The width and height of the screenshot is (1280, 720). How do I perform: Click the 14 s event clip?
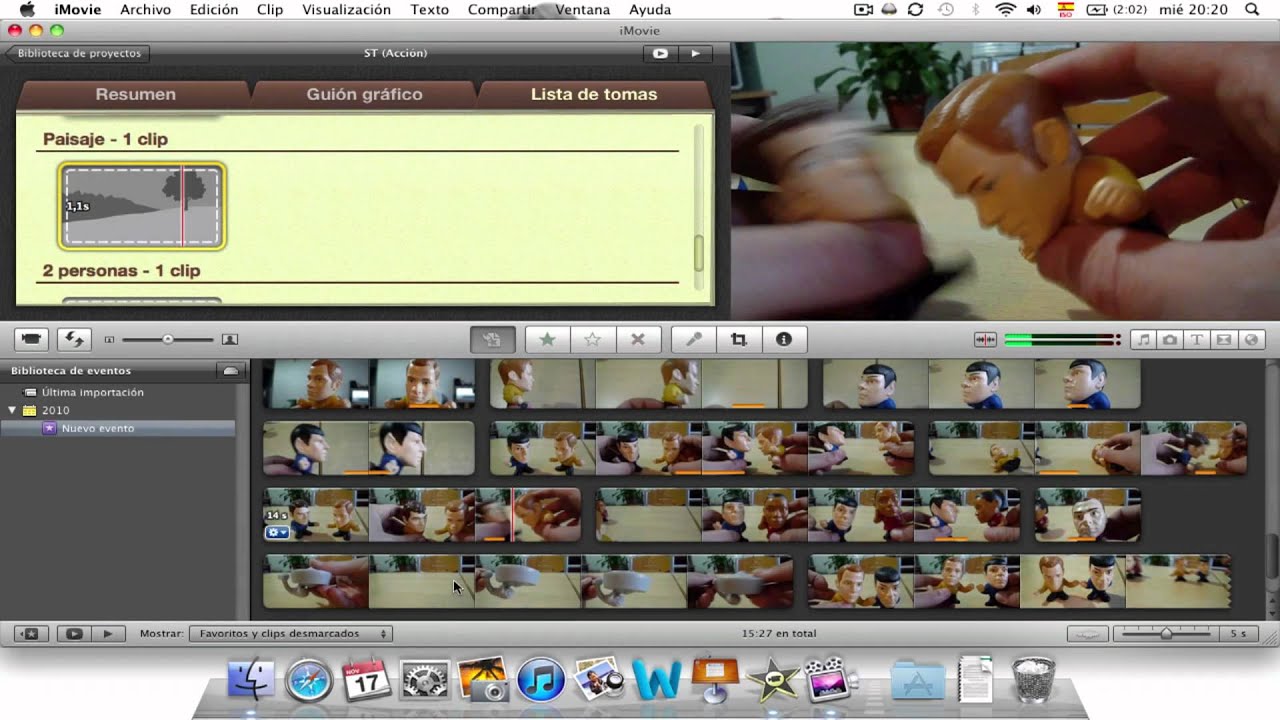coord(422,515)
